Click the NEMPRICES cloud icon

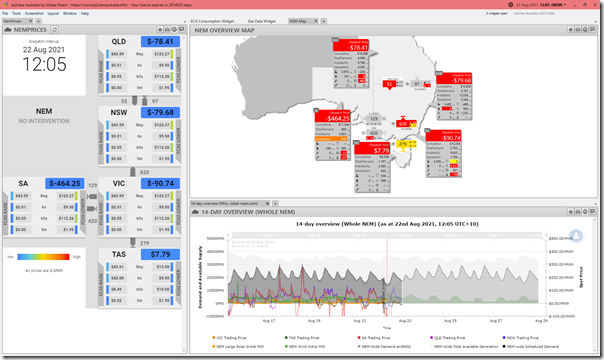click(8, 30)
